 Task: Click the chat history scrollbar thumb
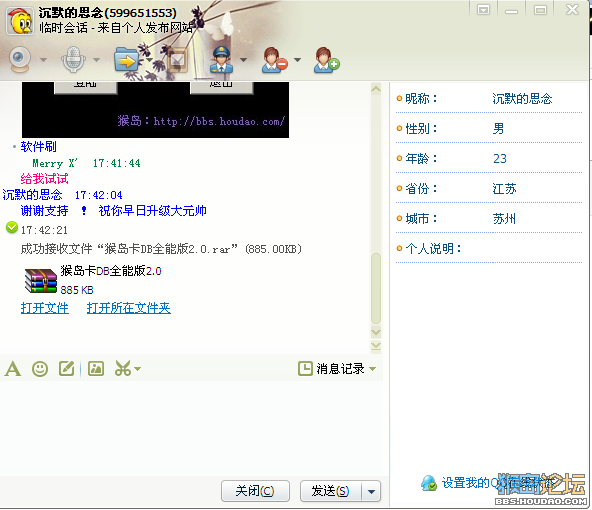click(x=376, y=288)
